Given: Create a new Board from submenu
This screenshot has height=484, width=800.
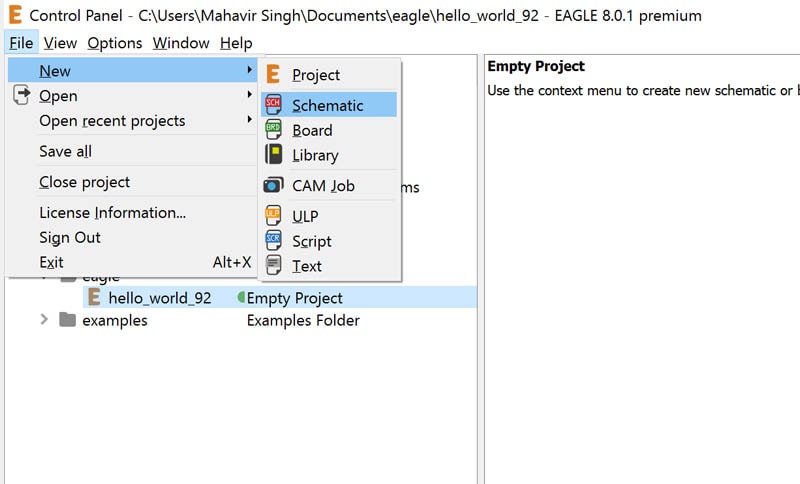Looking at the screenshot, I should pyautogui.click(x=329, y=130).
